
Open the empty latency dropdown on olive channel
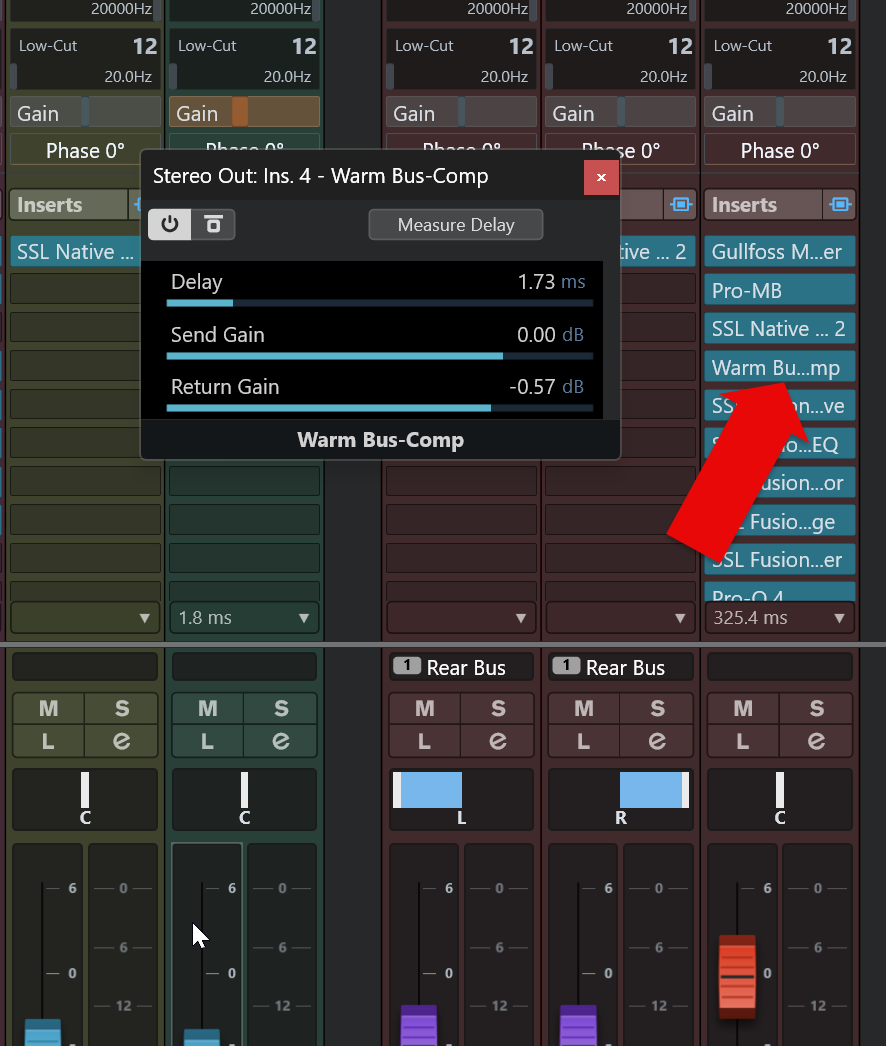85,618
